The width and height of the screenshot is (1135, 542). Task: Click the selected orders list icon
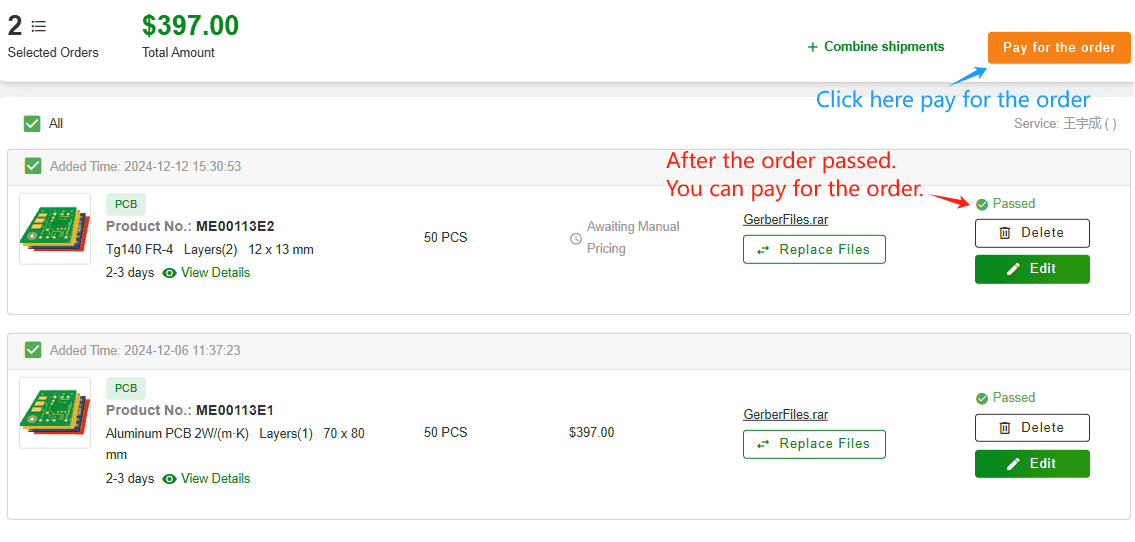tap(39, 27)
